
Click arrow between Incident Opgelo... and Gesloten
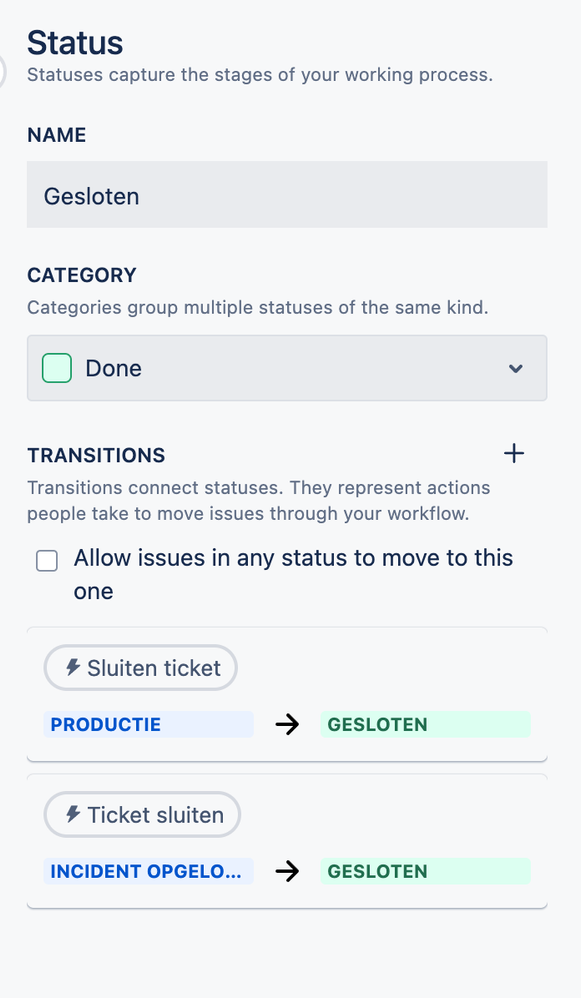(x=287, y=871)
